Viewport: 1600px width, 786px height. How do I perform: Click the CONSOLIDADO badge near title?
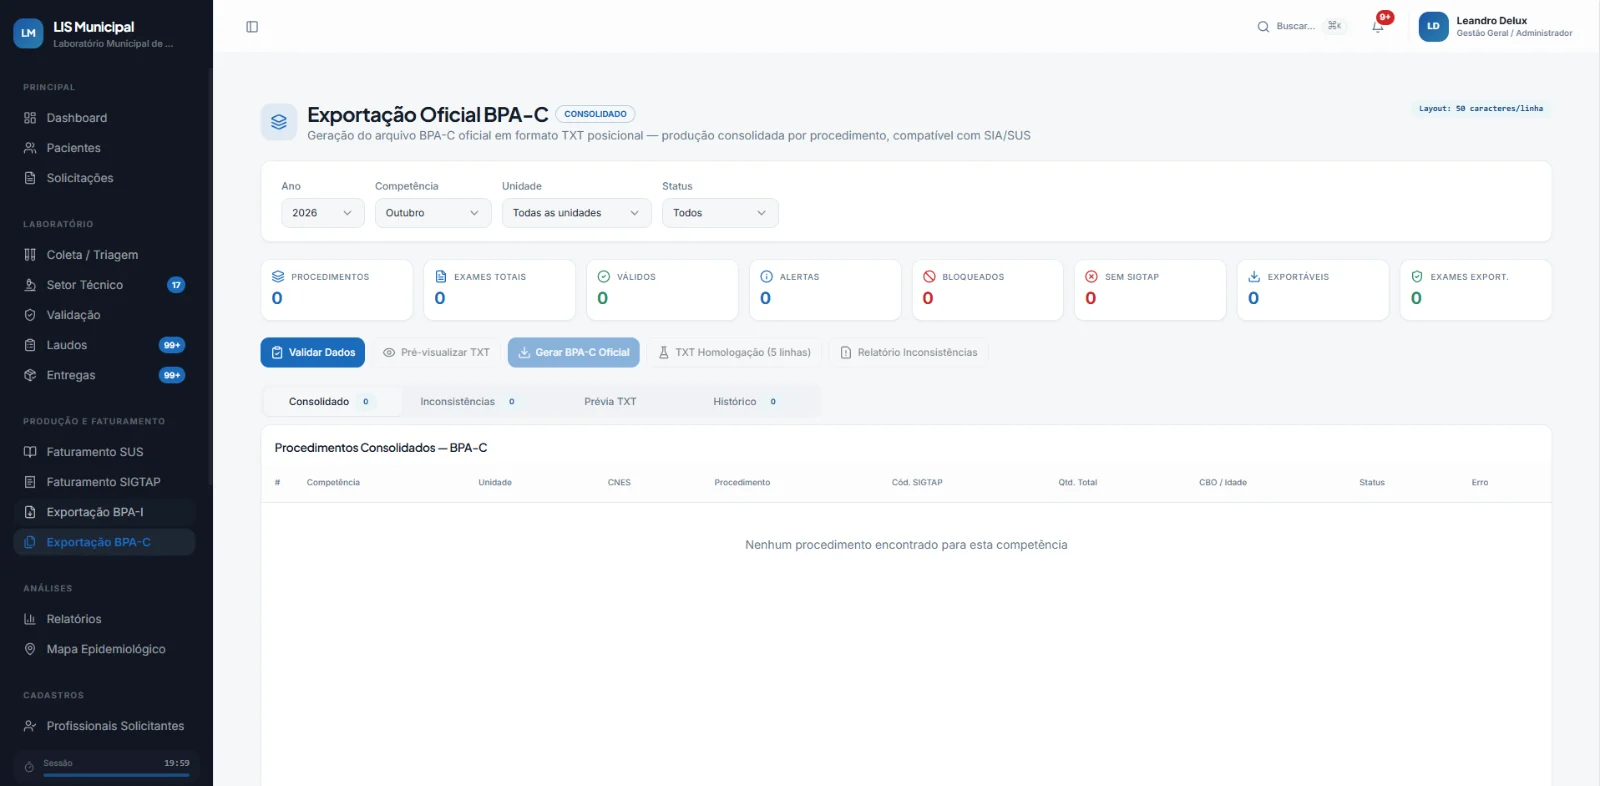tap(595, 114)
